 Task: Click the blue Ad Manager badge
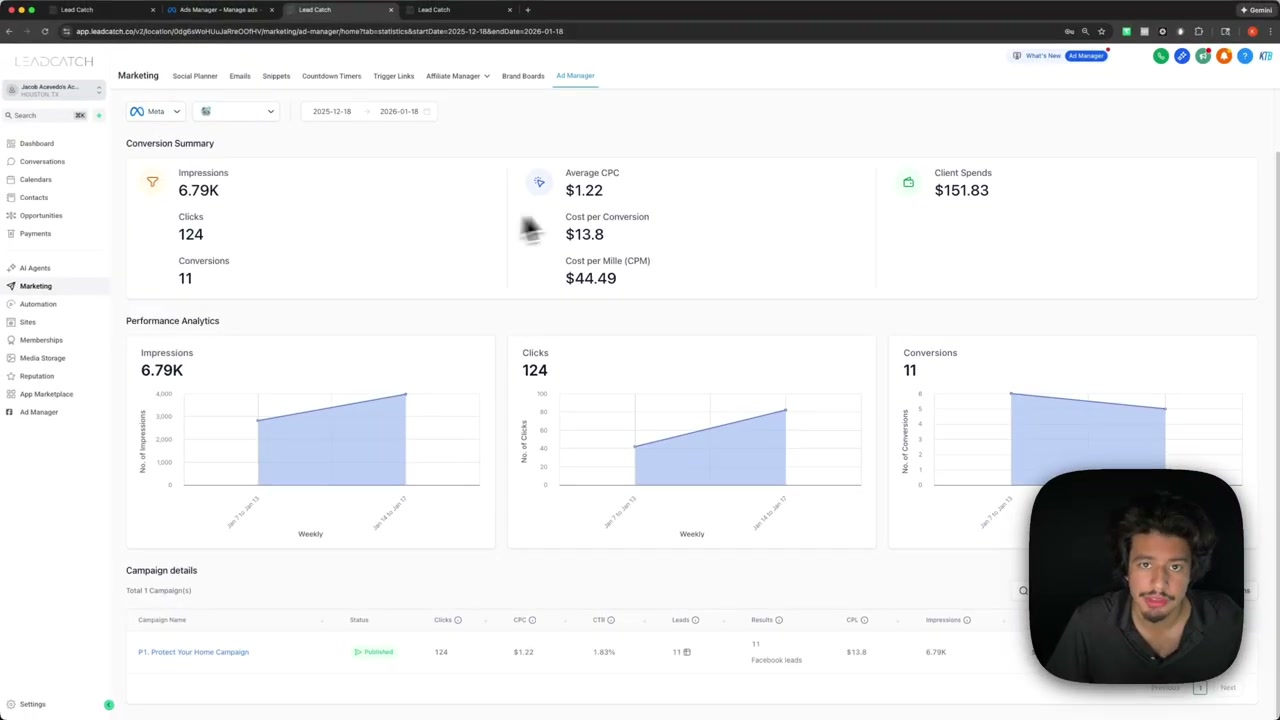[1086, 56]
